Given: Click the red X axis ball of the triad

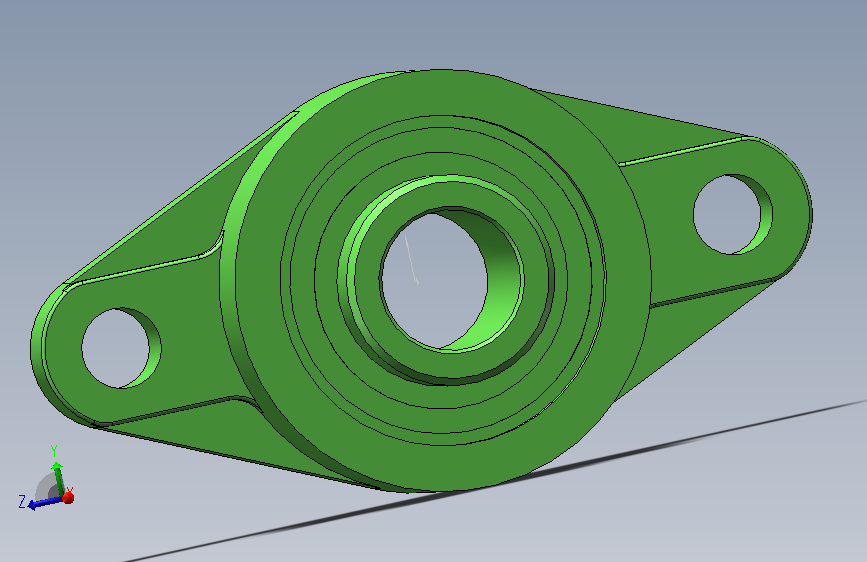Looking at the screenshot, I should point(68,497).
